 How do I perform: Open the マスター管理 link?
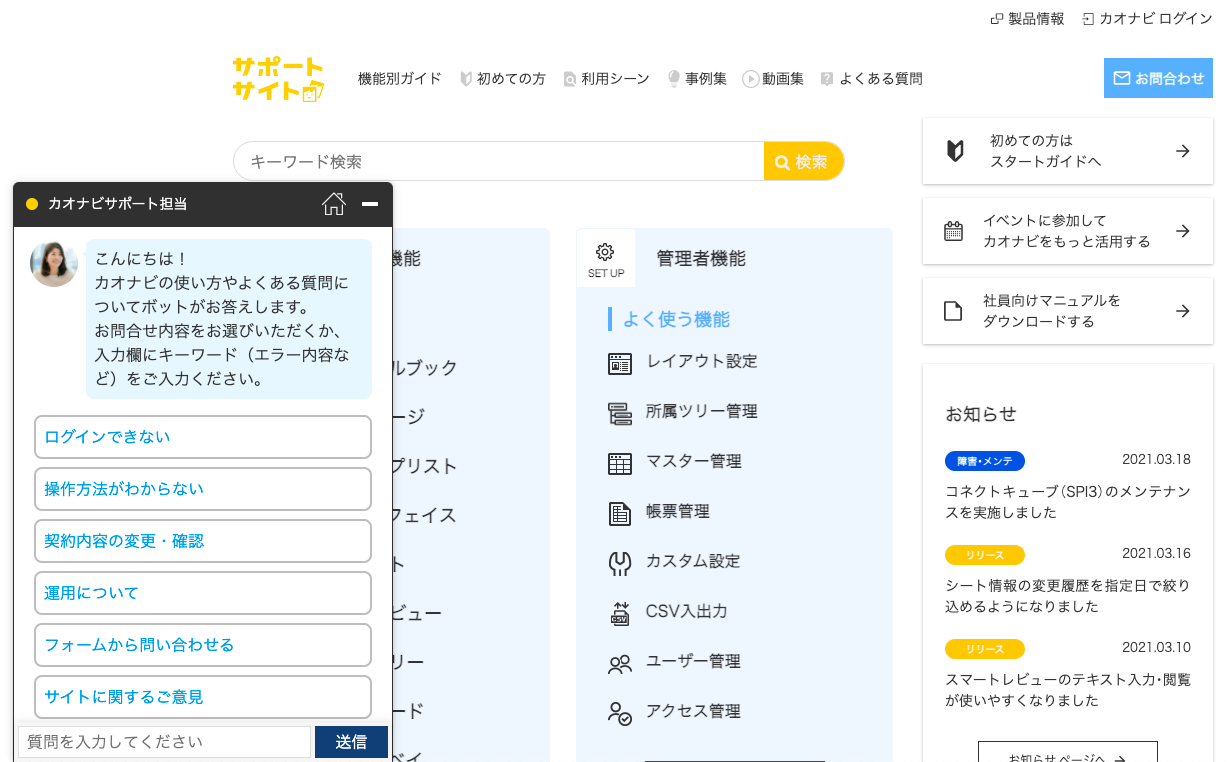(x=694, y=461)
